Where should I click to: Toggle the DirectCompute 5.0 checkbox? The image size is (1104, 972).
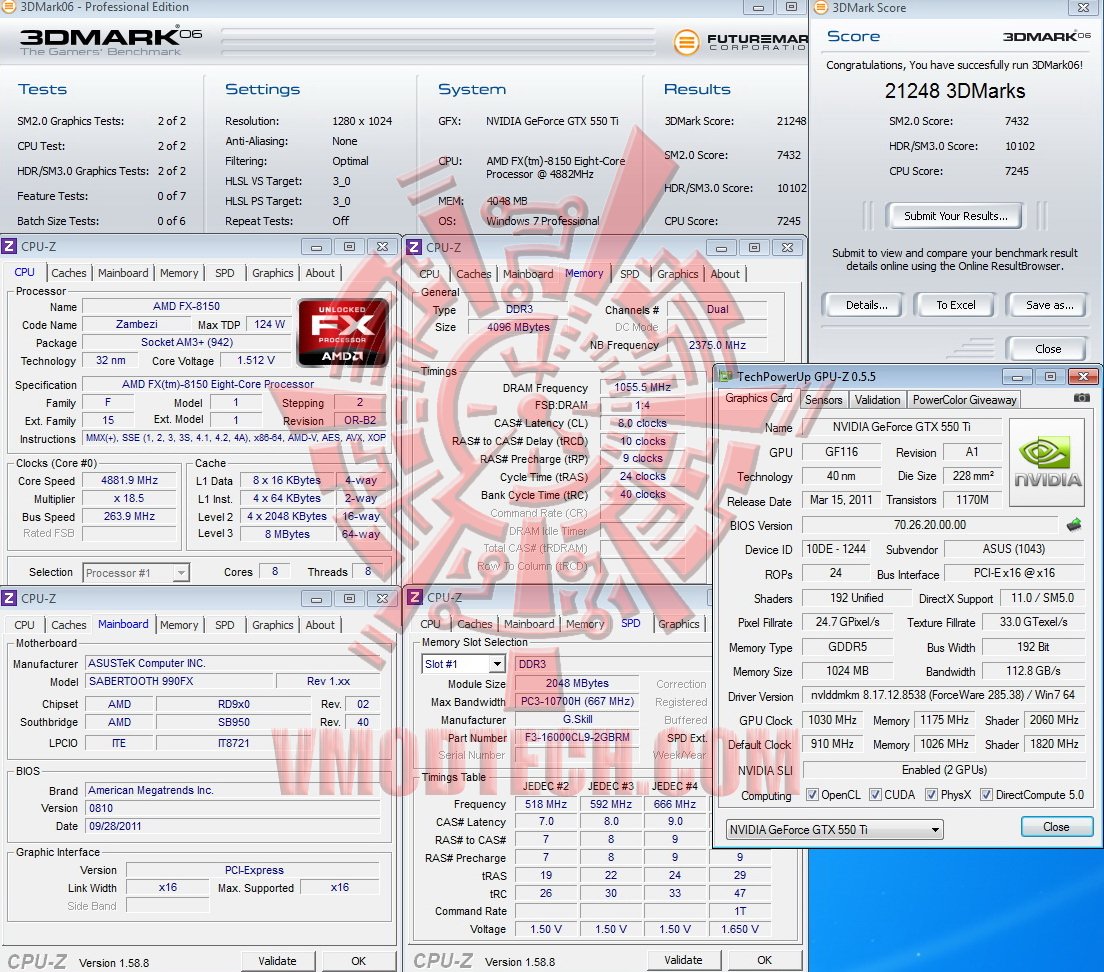(x=986, y=795)
